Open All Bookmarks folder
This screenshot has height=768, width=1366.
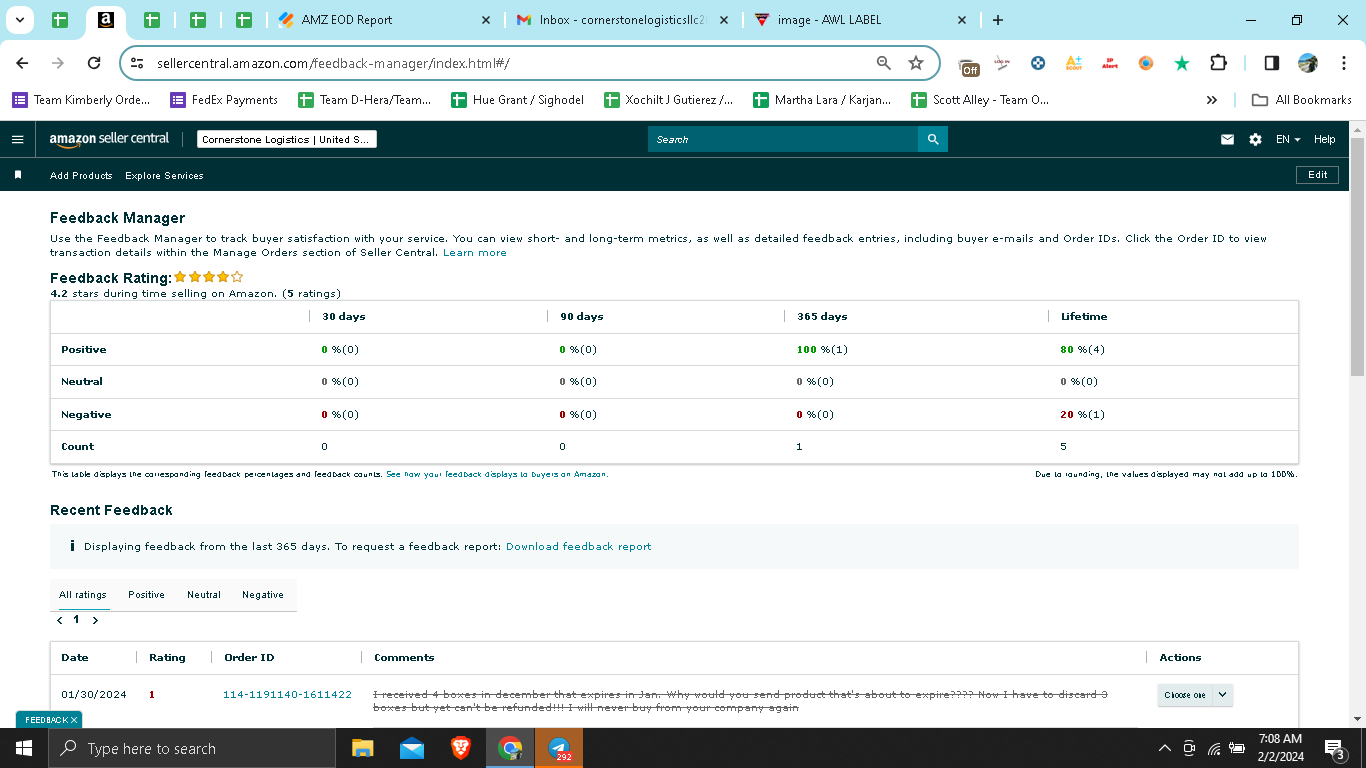click(1302, 100)
